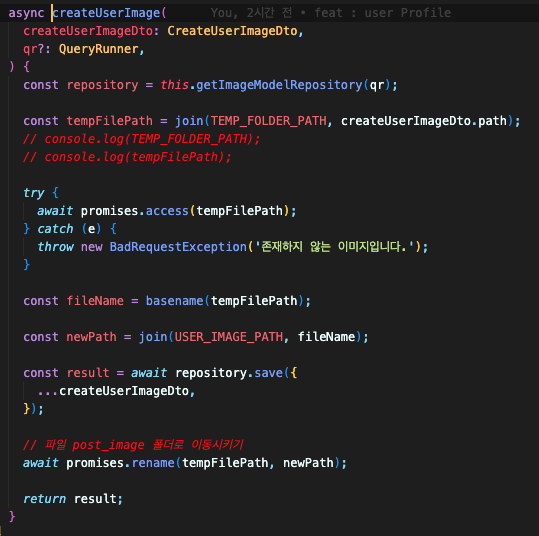
Task: Place cursor on 'createUserImage(' method name
Action: coord(109,13)
